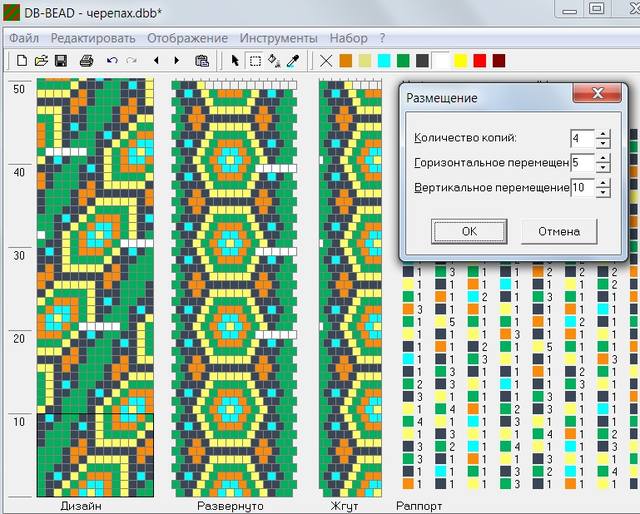Pick the paint bucket fill tool
This screenshot has width=640, height=514.
274,61
